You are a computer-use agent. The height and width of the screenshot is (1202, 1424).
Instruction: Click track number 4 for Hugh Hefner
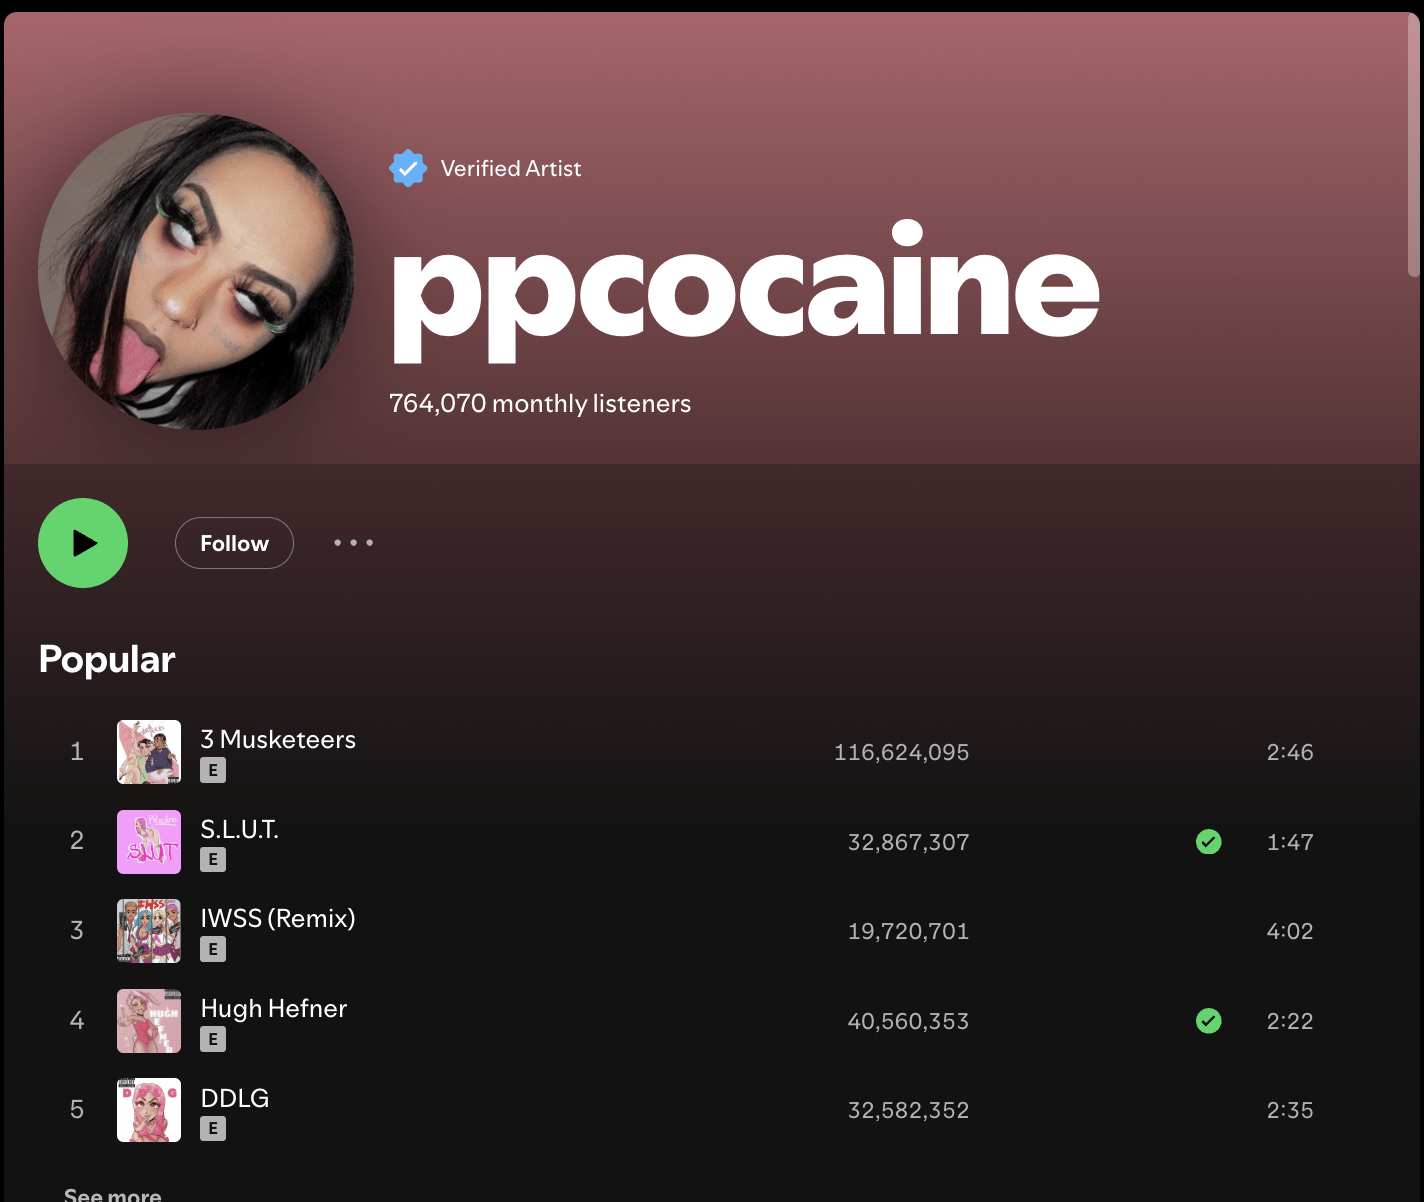tap(77, 1020)
